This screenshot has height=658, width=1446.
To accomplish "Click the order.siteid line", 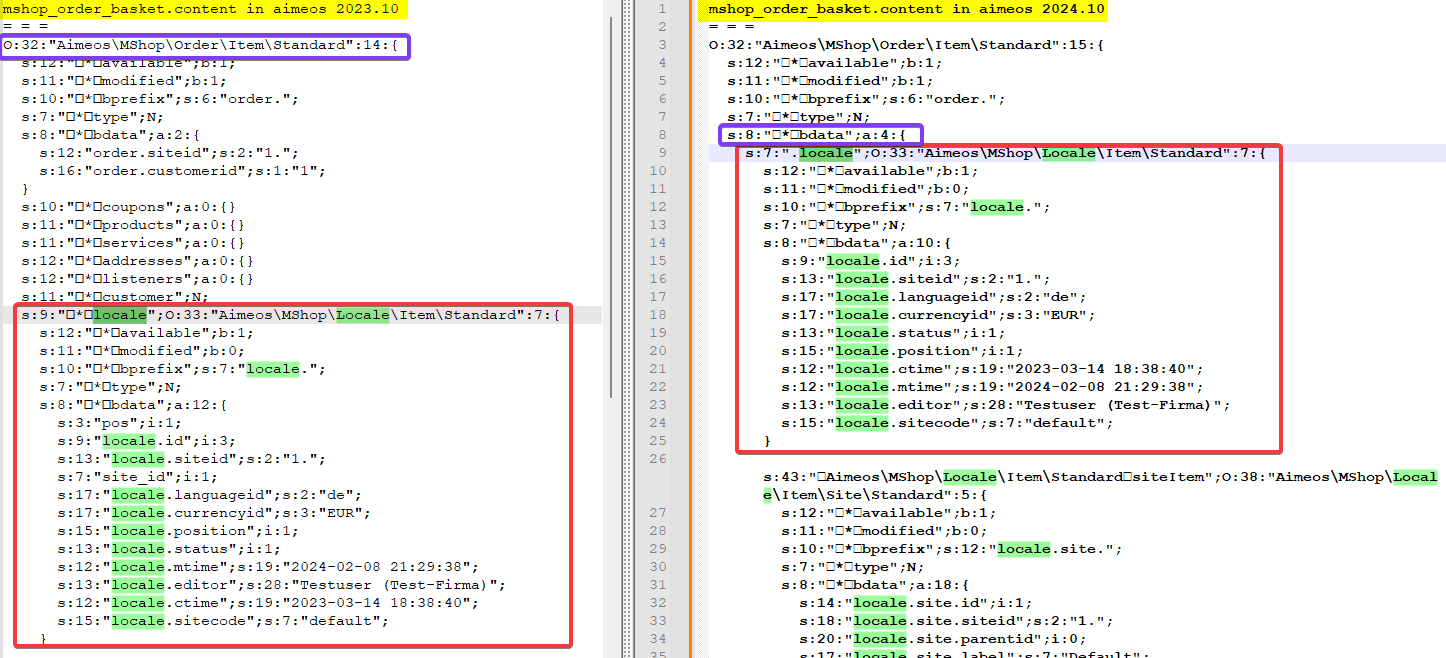I will pyautogui.click(x=169, y=153).
